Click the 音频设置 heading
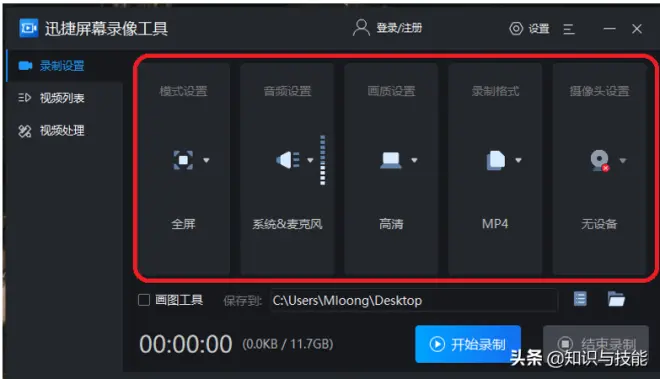 tap(287, 91)
